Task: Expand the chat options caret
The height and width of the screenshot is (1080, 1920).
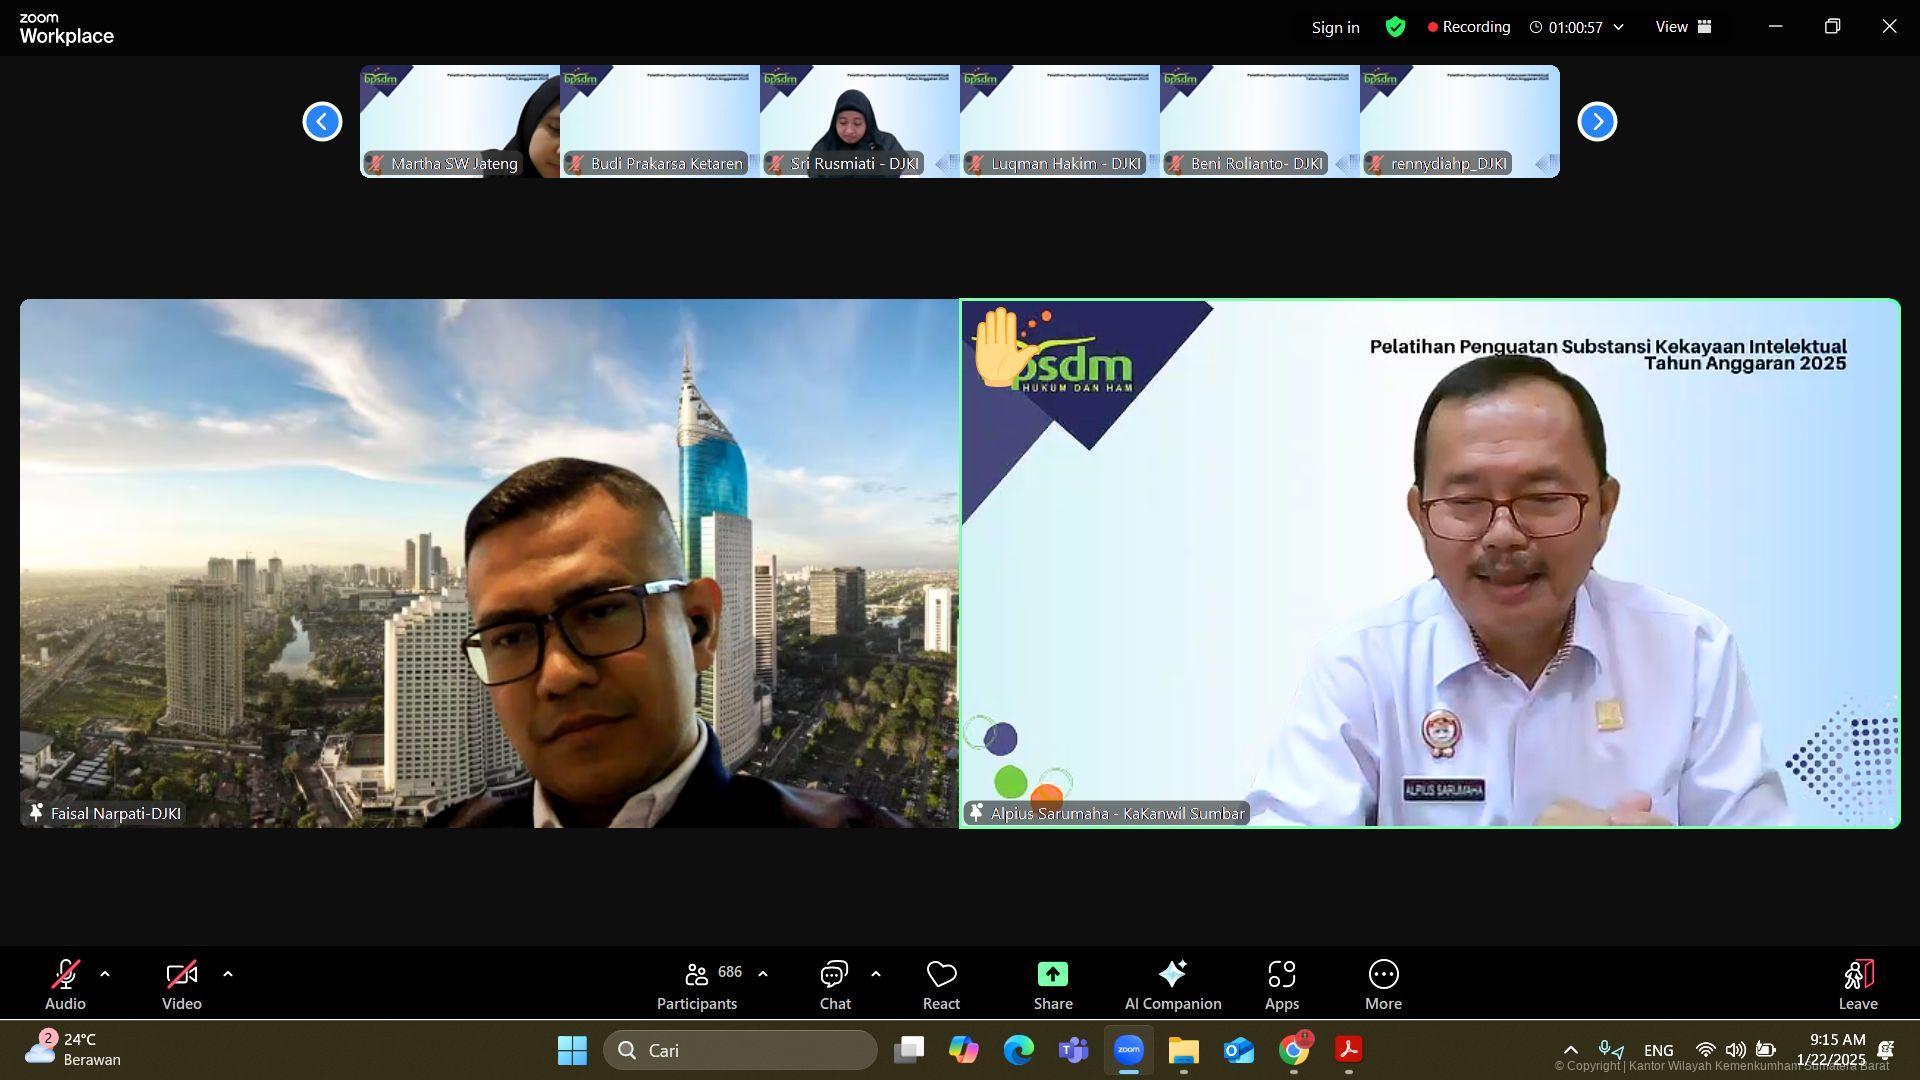Action: [x=876, y=974]
